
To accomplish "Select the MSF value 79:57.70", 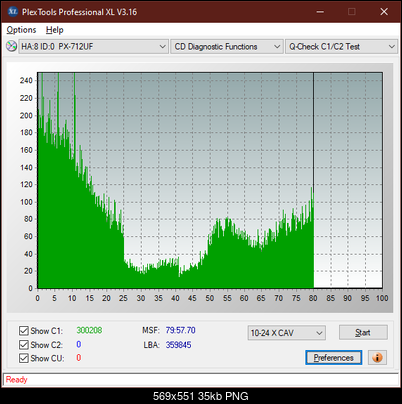I will coord(180,330).
